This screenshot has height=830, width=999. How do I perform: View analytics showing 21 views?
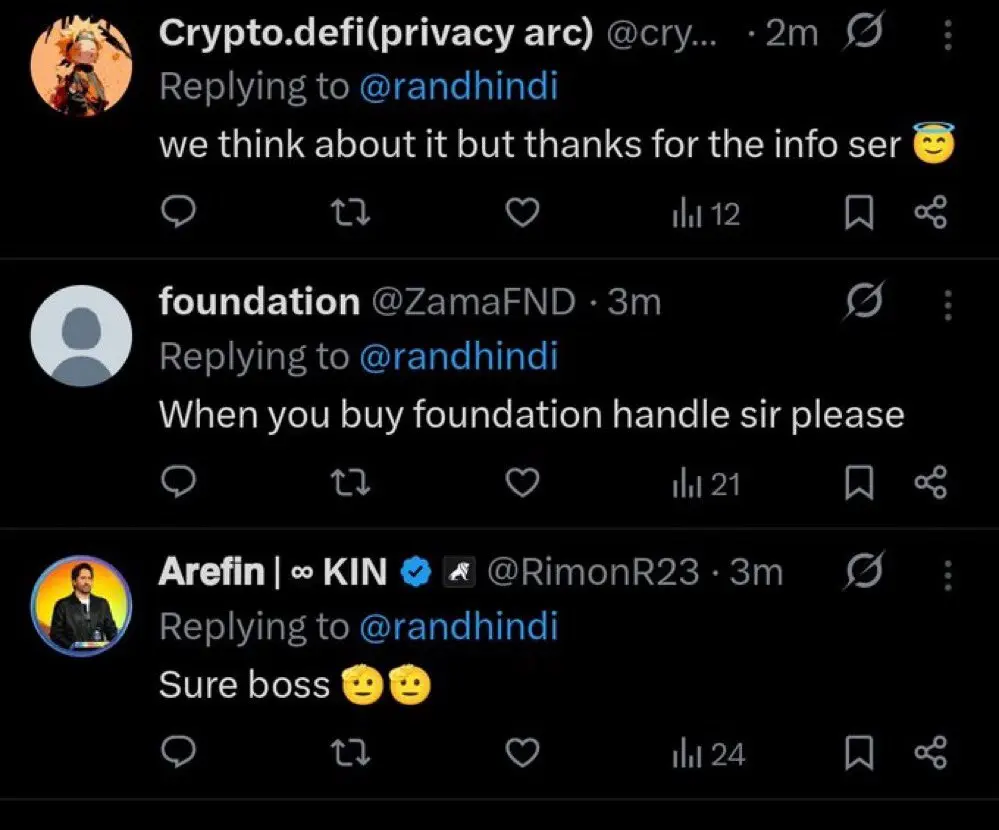(x=706, y=484)
